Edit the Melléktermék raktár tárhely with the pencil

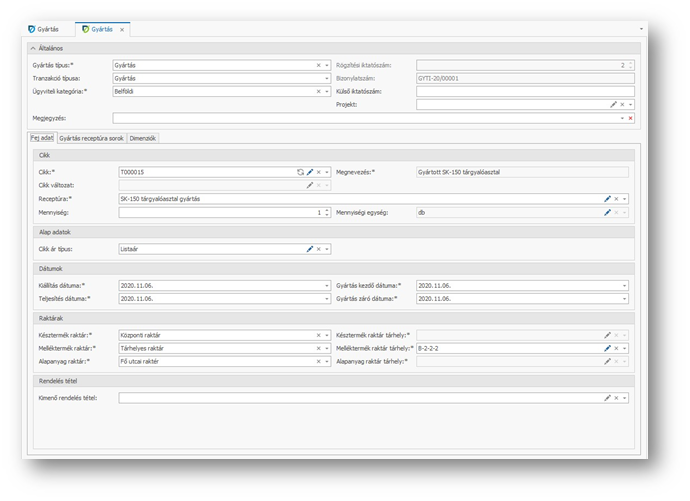point(607,348)
